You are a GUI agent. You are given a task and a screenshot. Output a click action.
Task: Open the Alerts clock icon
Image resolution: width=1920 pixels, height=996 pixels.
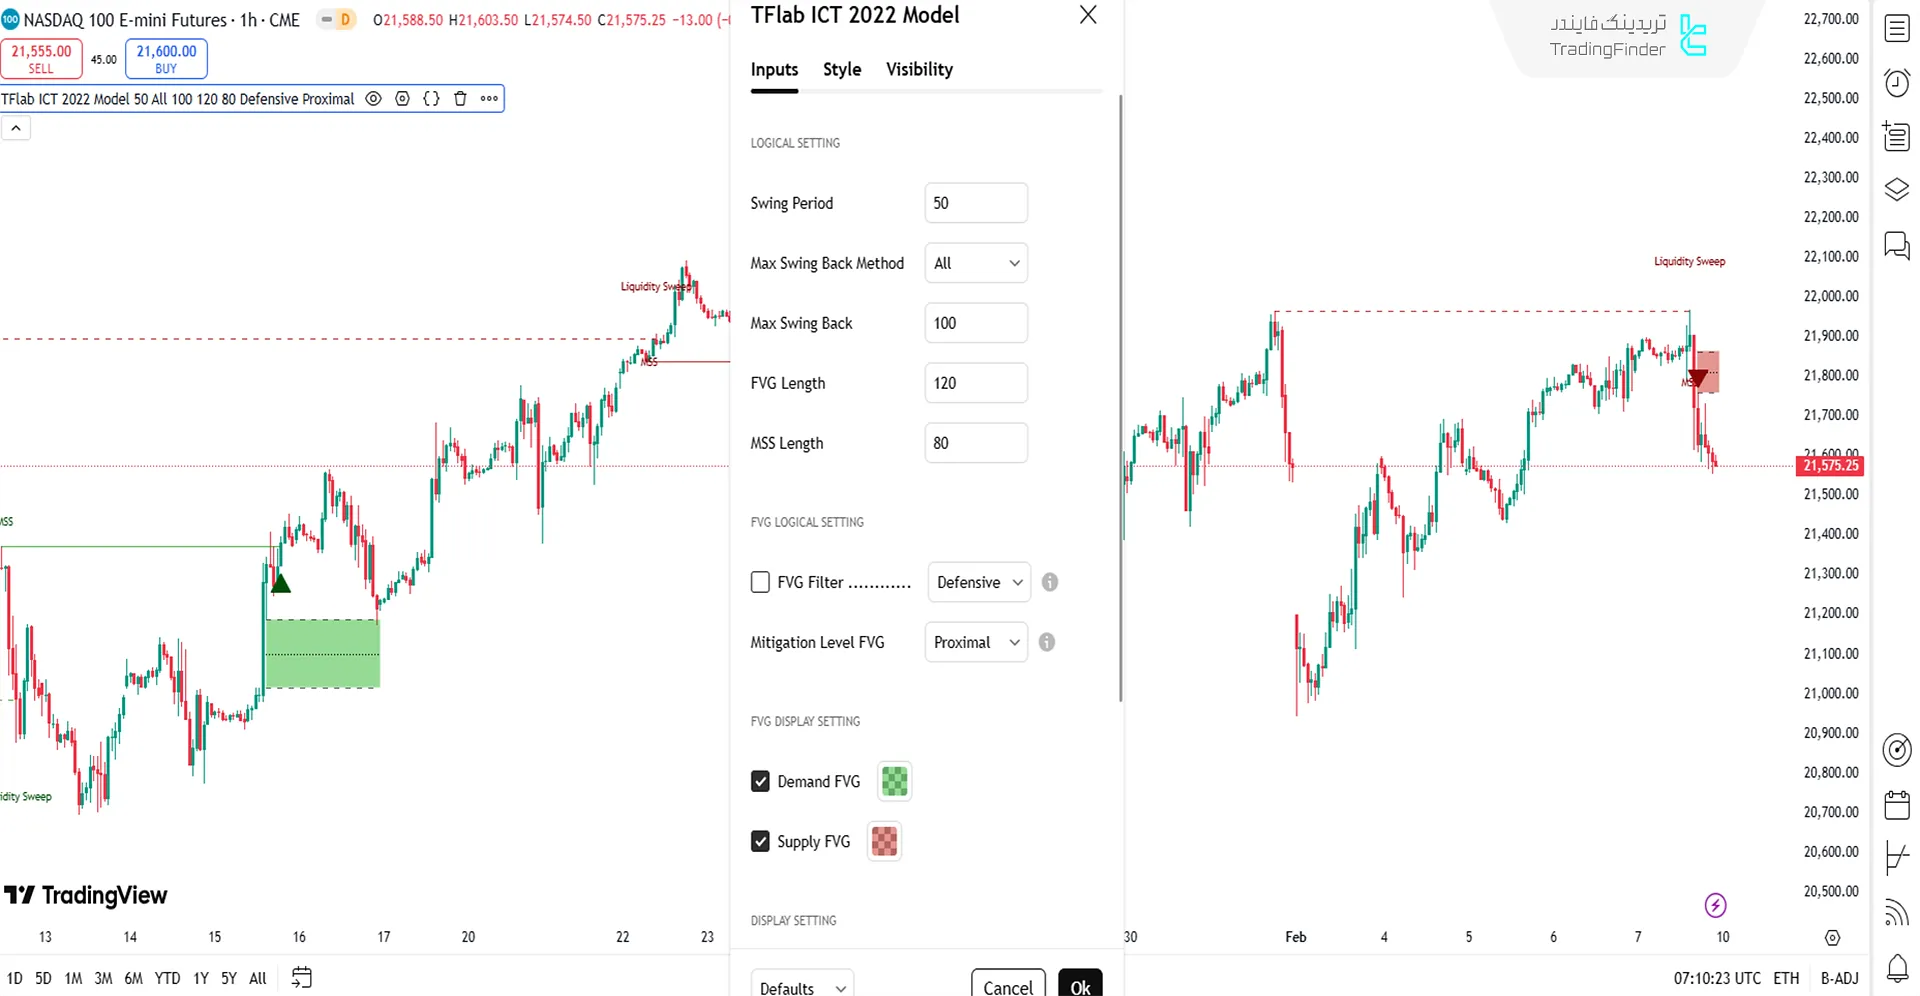point(1897,82)
